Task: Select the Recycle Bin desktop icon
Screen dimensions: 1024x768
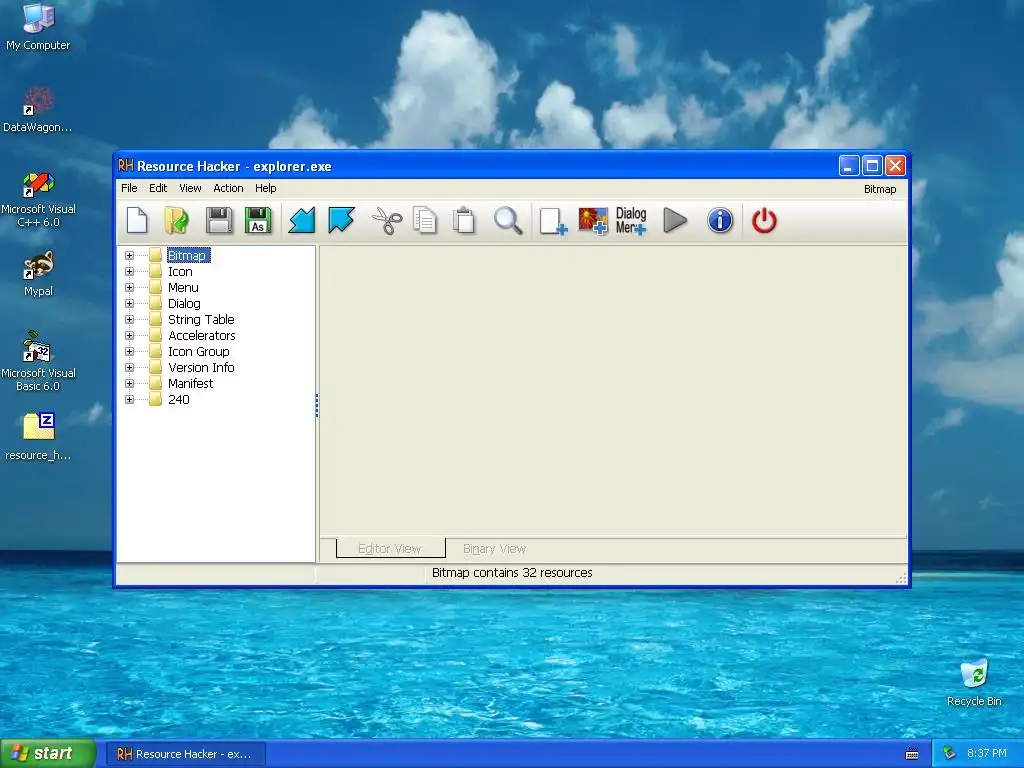Action: (974, 682)
